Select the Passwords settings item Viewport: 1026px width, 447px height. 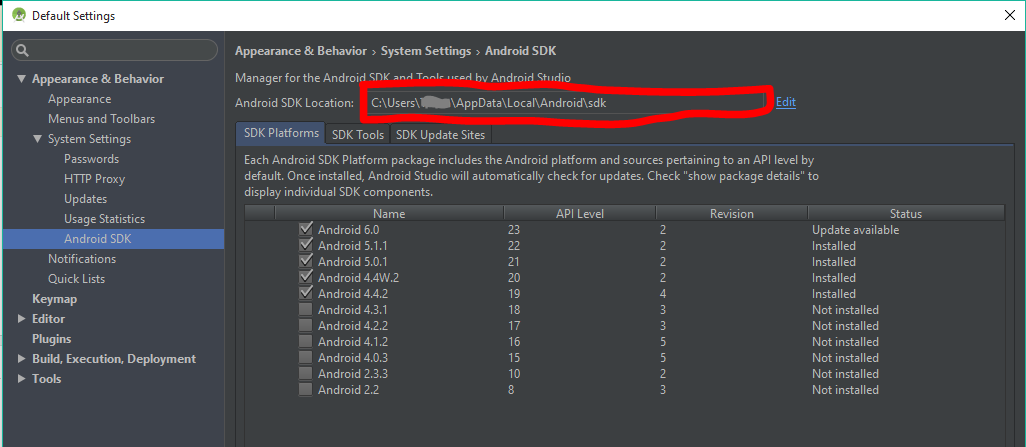tap(92, 159)
